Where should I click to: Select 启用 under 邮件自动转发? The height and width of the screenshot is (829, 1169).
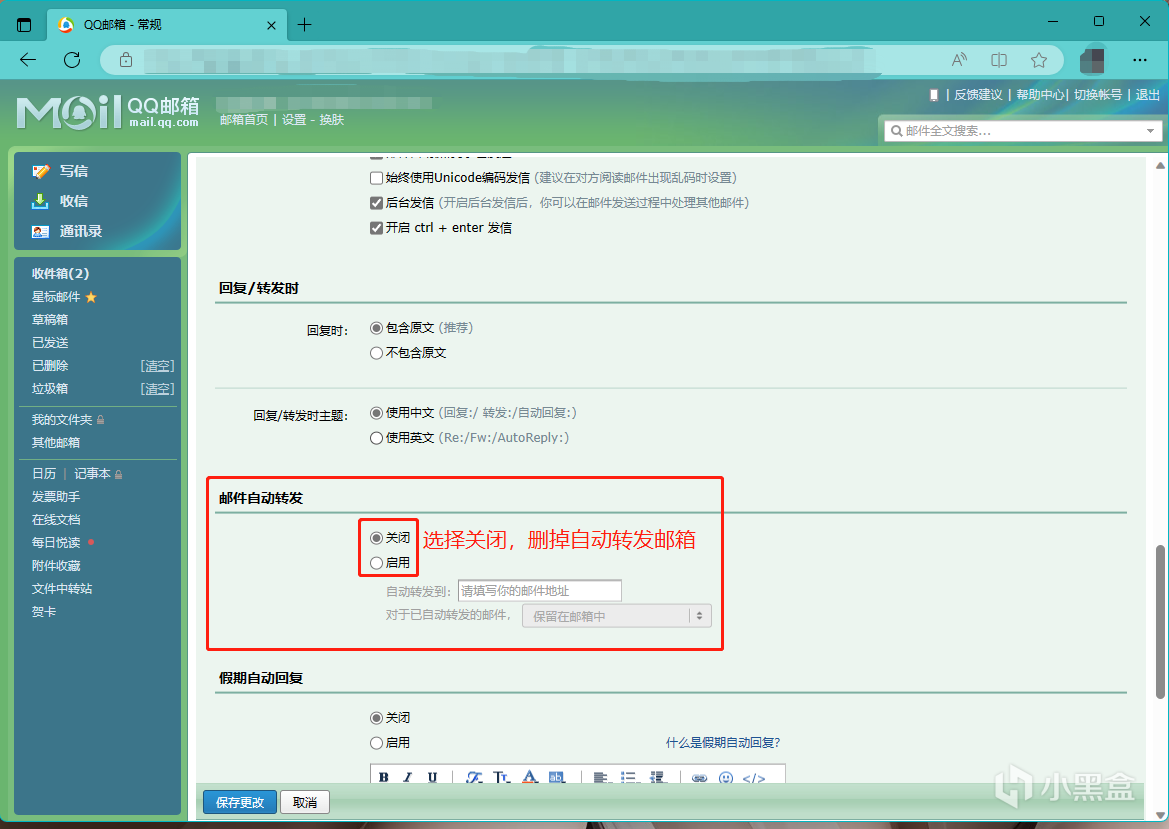point(376,563)
